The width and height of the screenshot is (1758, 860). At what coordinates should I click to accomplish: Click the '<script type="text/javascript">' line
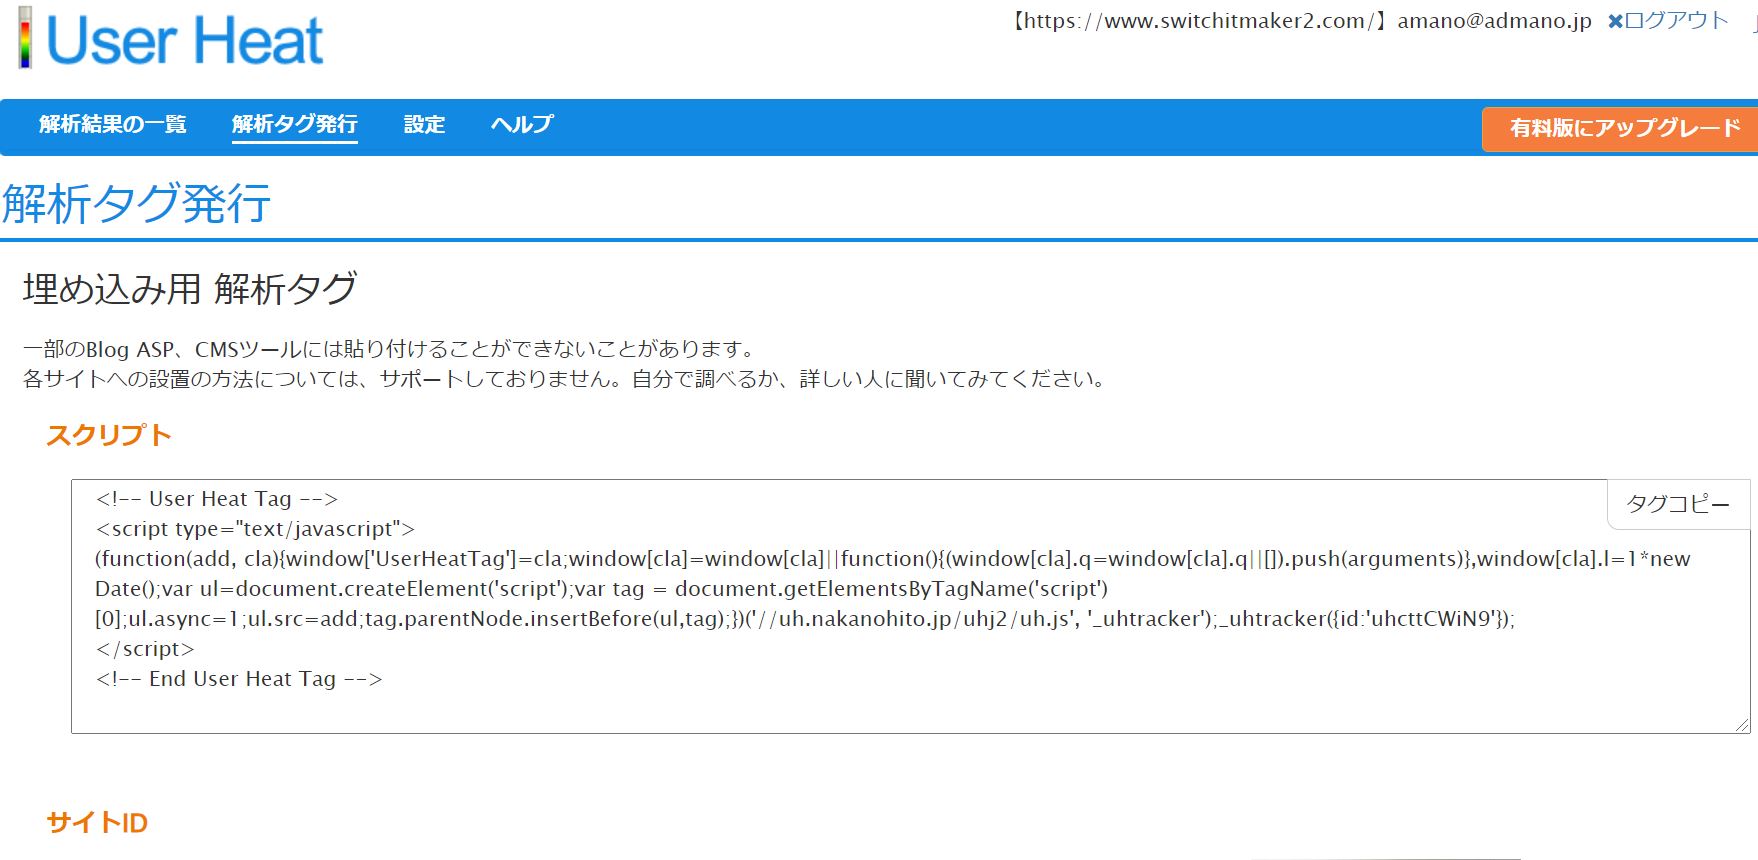coord(255,529)
